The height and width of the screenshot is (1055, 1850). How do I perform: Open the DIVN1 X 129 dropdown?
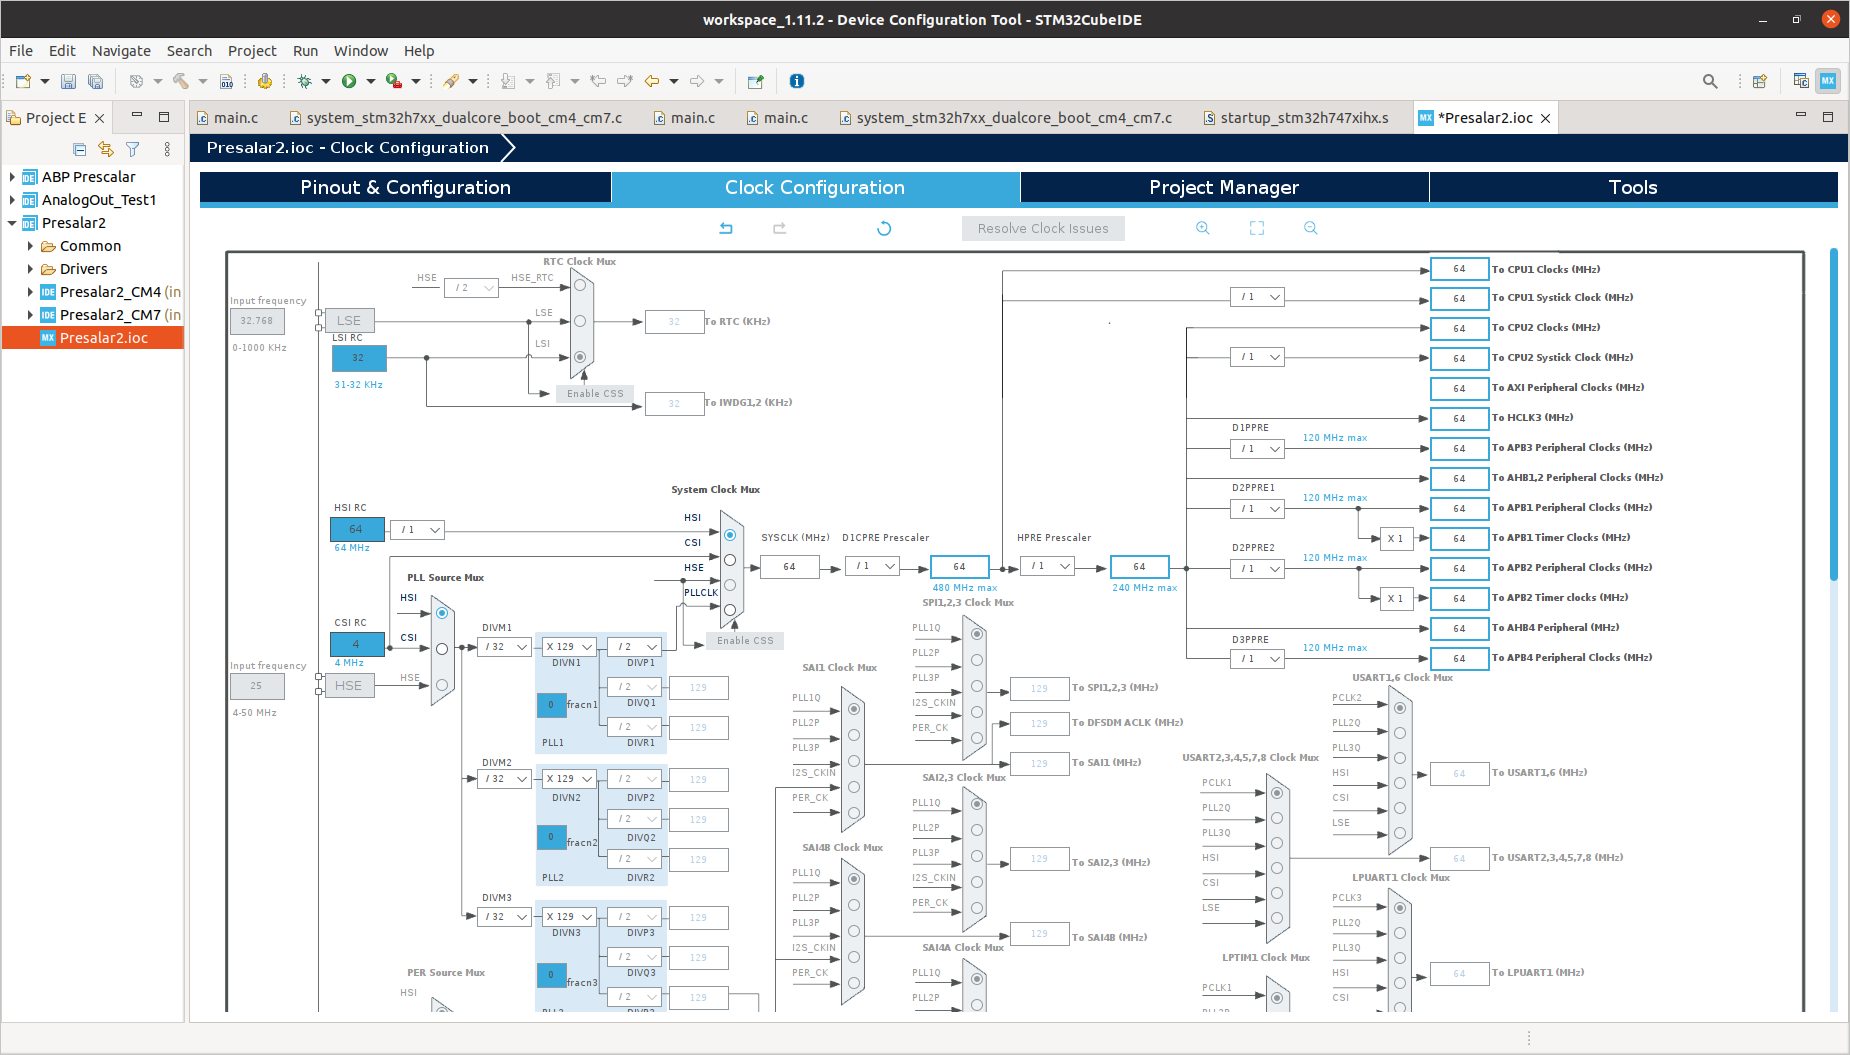570,647
